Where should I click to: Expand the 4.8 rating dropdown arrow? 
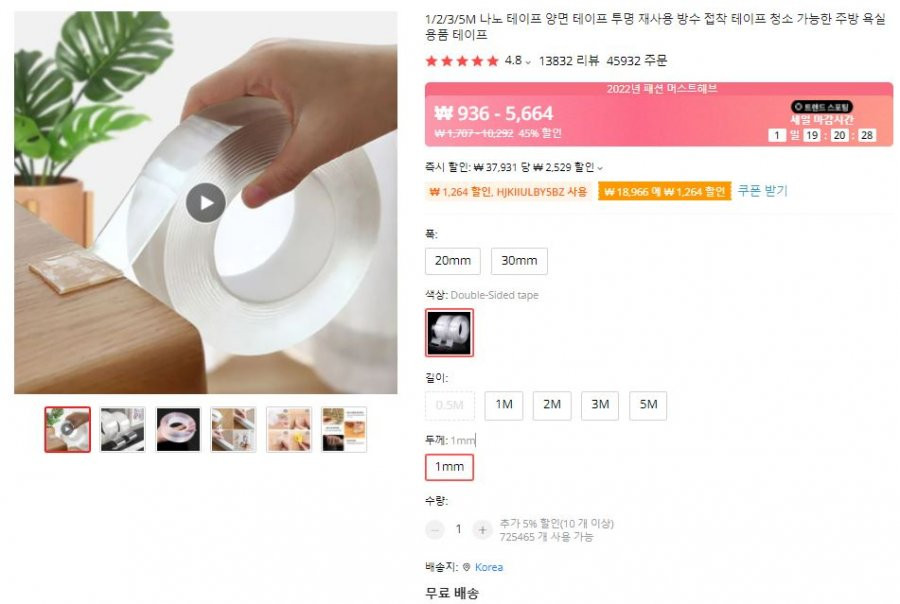click(528, 62)
